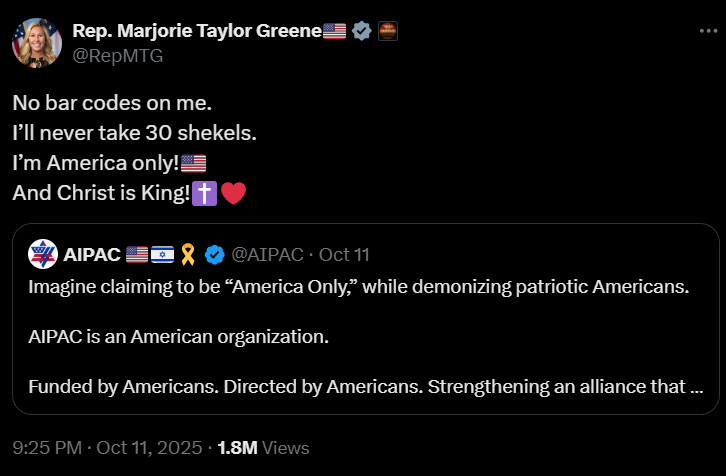The image size is (726, 476).
Task: Click the yellow ribbon emoji beside AIPAC name
Action: (x=187, y=255)
